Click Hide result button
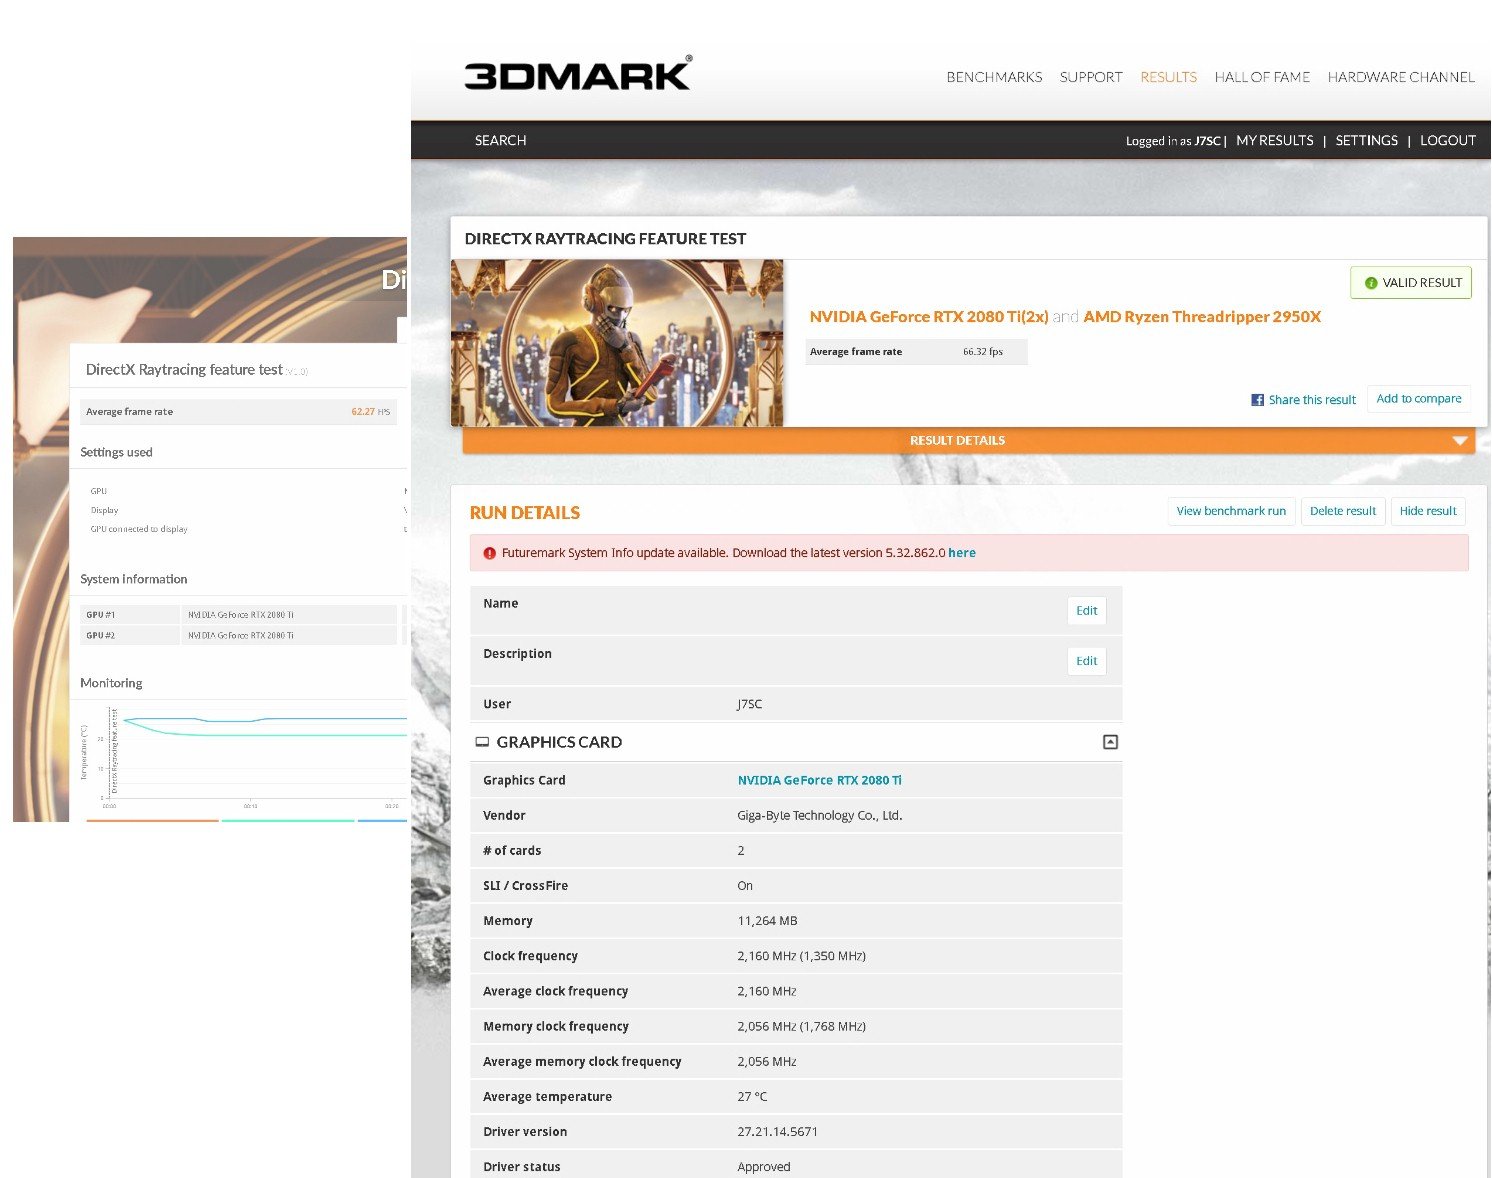Image resolution: width=1492 pixels, height=1178 pixels. (x=1428, y=511)
